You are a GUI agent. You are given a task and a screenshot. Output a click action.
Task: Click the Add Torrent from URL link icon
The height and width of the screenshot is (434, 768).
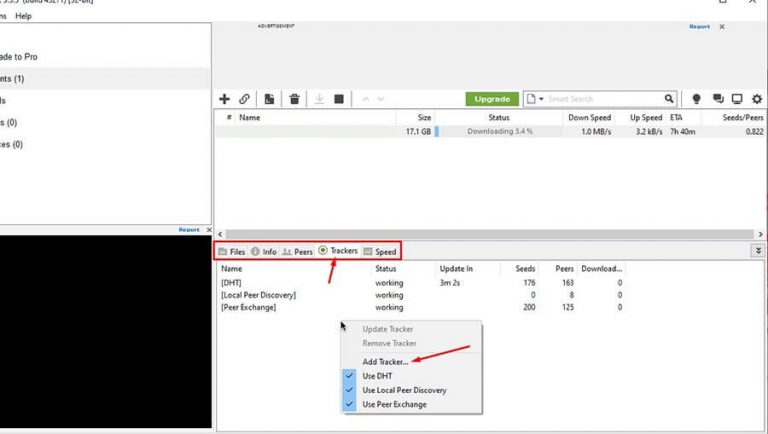(x=244, y=99)
